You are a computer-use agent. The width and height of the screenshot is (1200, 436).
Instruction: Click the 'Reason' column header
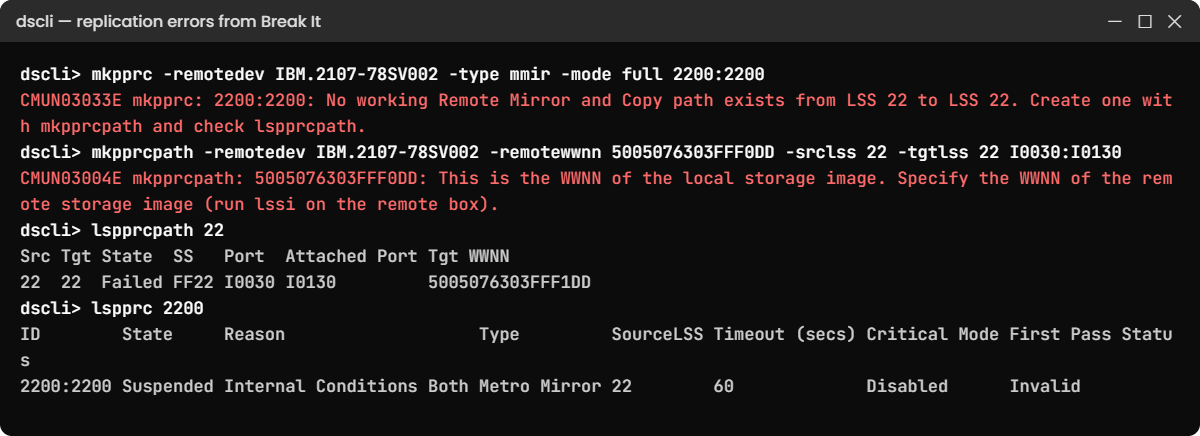click(254, 335)
